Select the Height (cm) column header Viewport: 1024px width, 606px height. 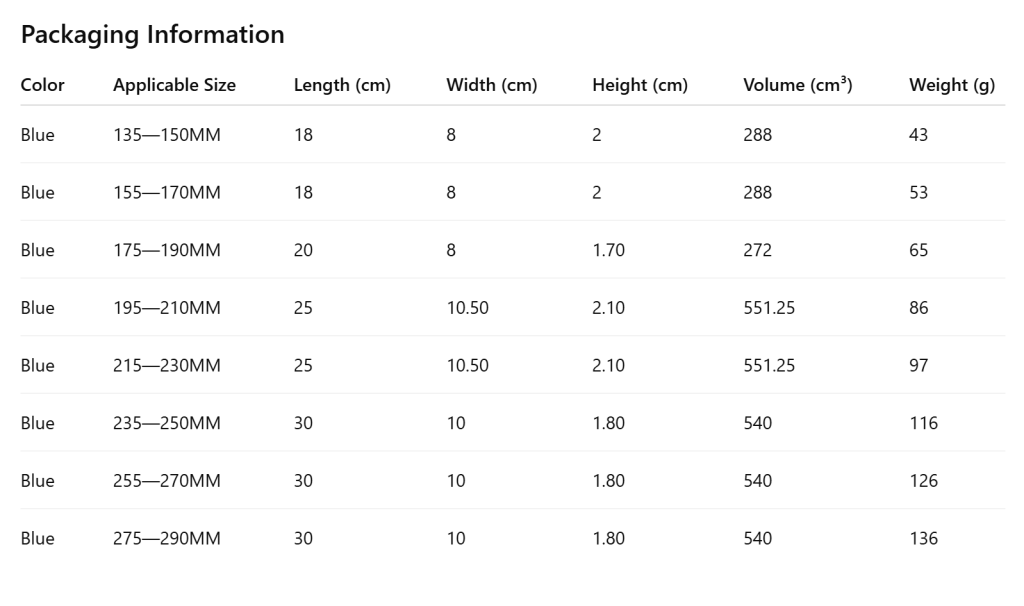tap(640, 85)
